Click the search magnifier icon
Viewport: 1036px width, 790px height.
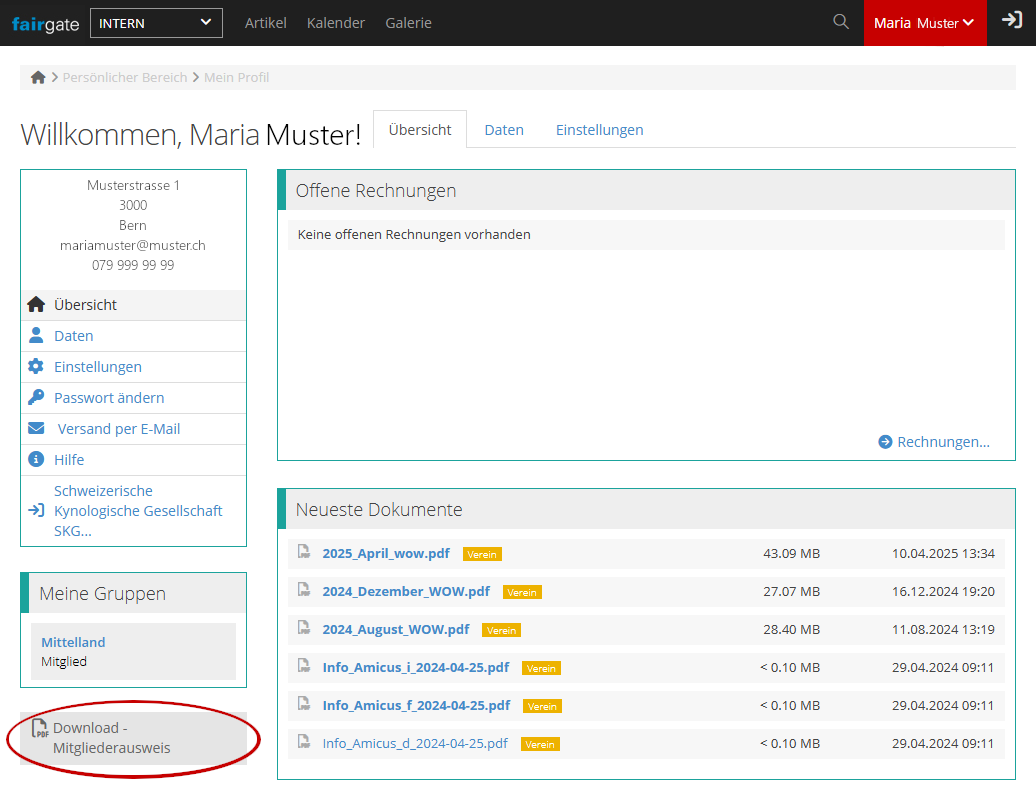coord(841,22)
